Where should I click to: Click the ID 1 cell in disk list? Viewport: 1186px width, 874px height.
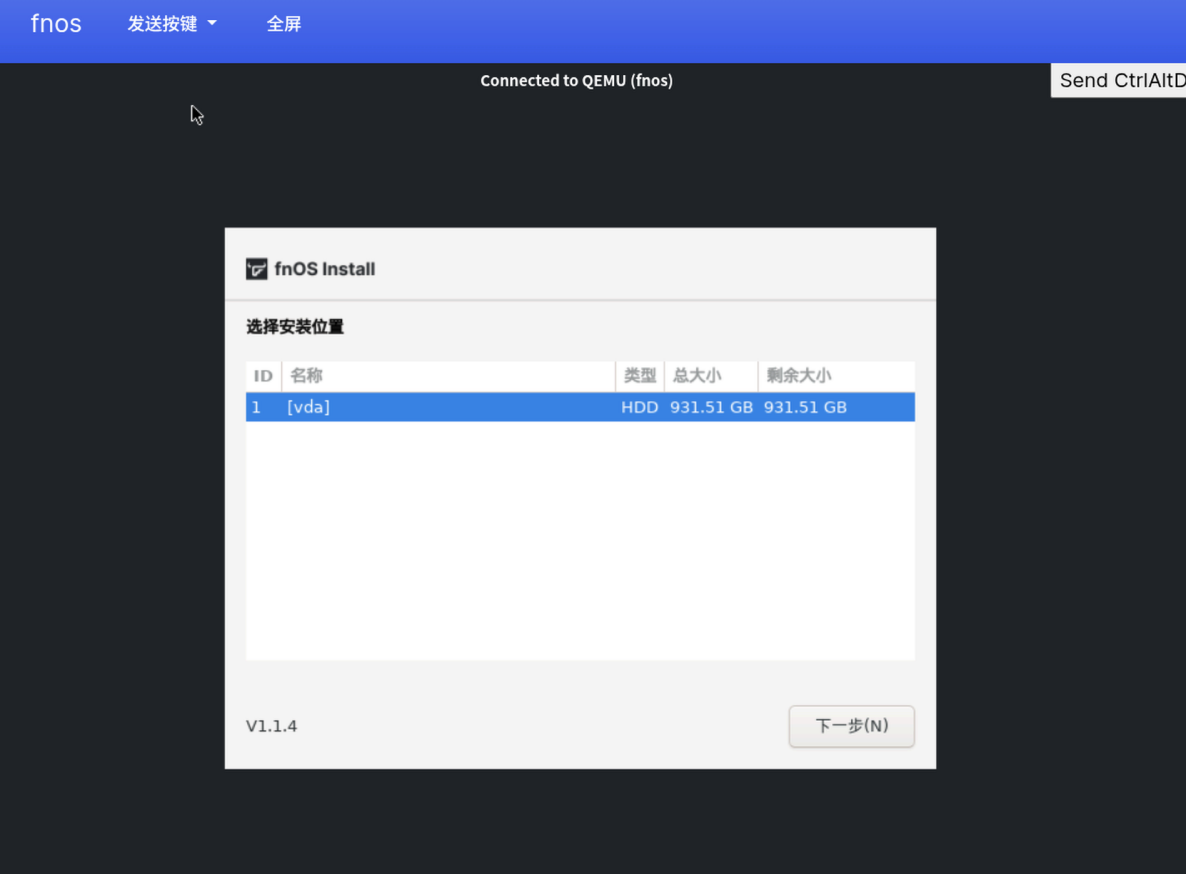point(256,407)
